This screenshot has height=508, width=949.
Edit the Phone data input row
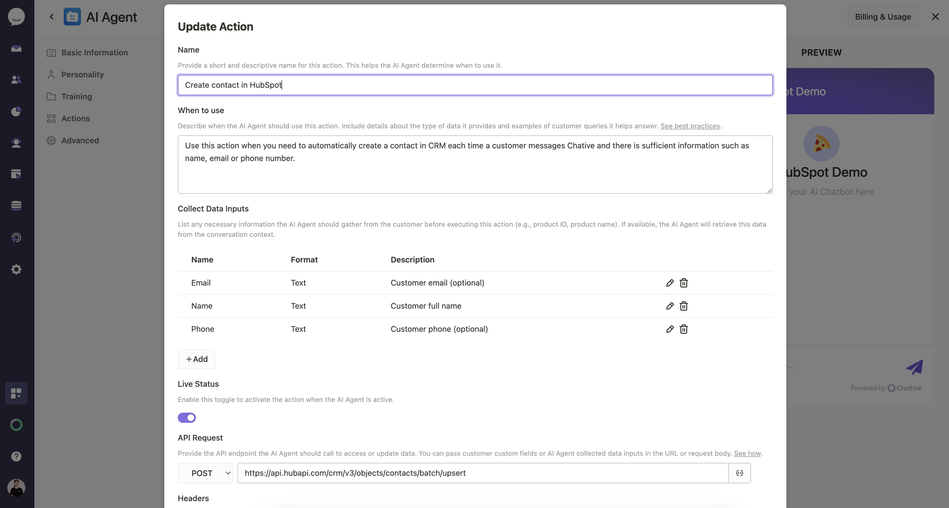pyautogui.click(x=670, y=329)
